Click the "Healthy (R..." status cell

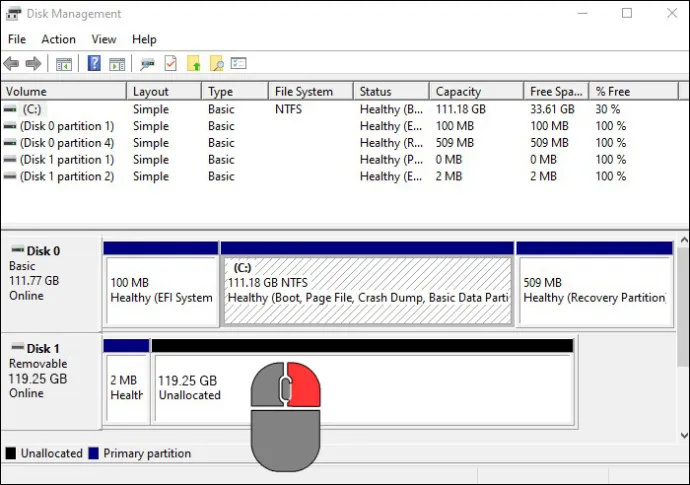click(x=392, y=143)
